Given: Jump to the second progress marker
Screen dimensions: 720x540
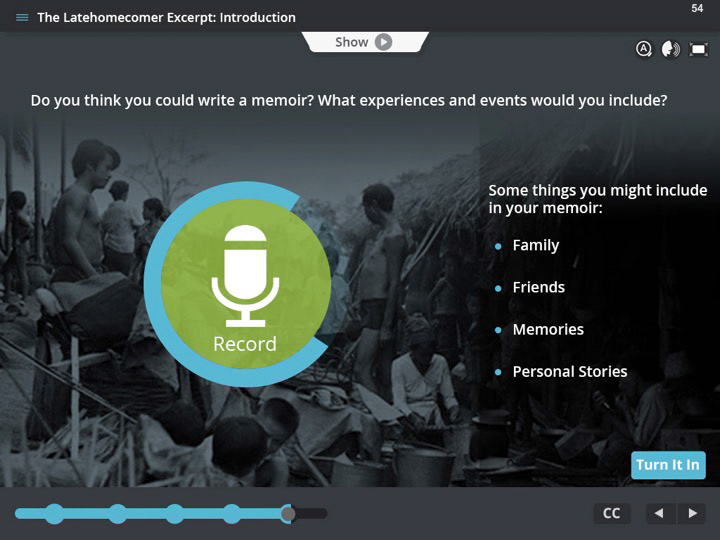Looking at the screenshot, I should tap(118, 513).
